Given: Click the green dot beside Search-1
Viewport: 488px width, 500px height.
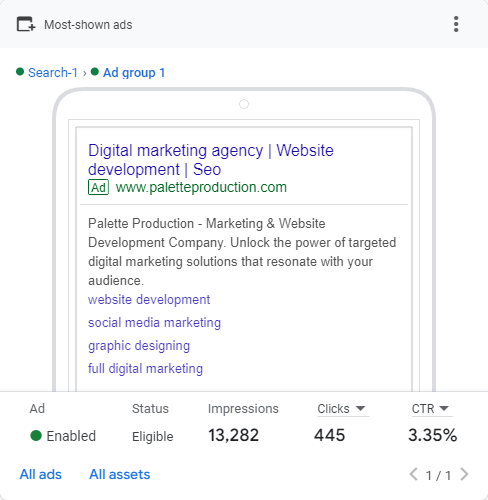Looking at the screenshot, I should click(20, 72).
